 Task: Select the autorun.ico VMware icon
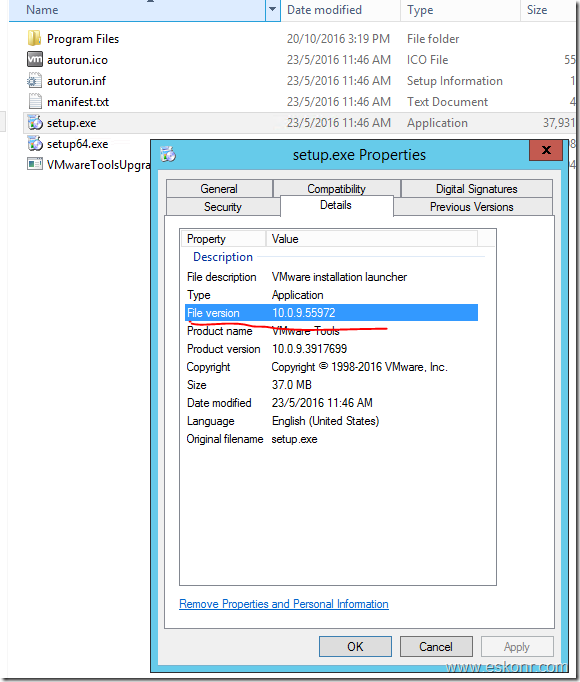[34, 59]
